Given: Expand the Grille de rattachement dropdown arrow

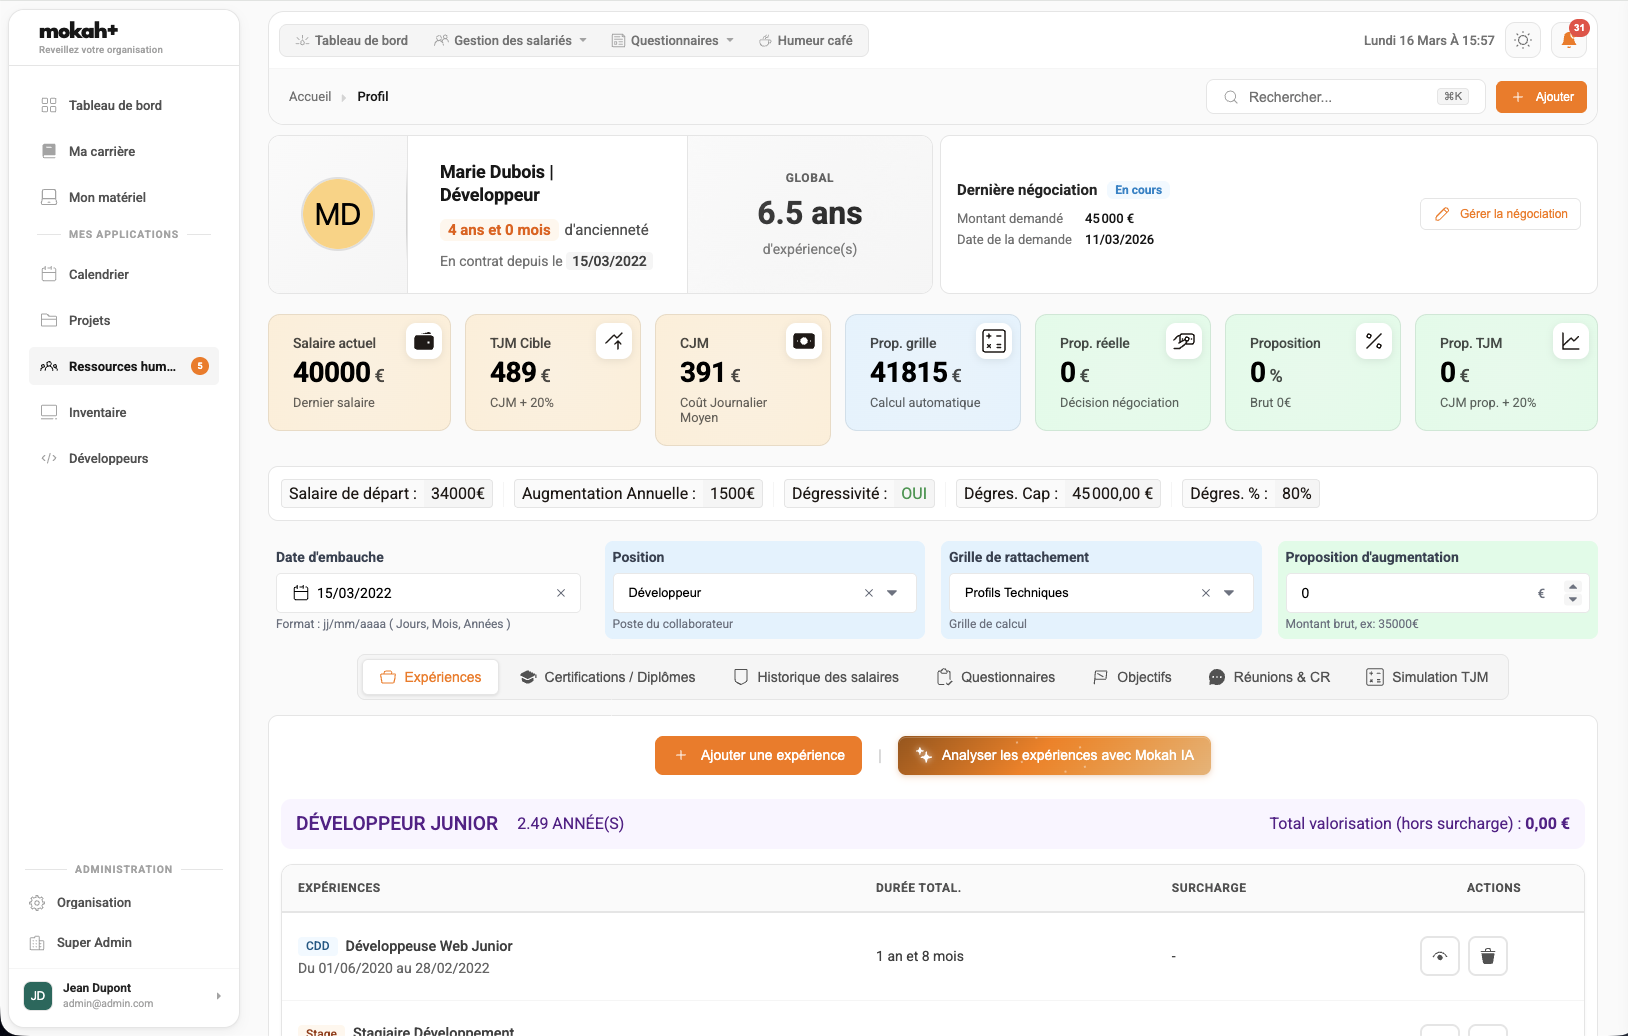Looking at the screenshot, I should pyautogui.click(x=1229, y=593).
